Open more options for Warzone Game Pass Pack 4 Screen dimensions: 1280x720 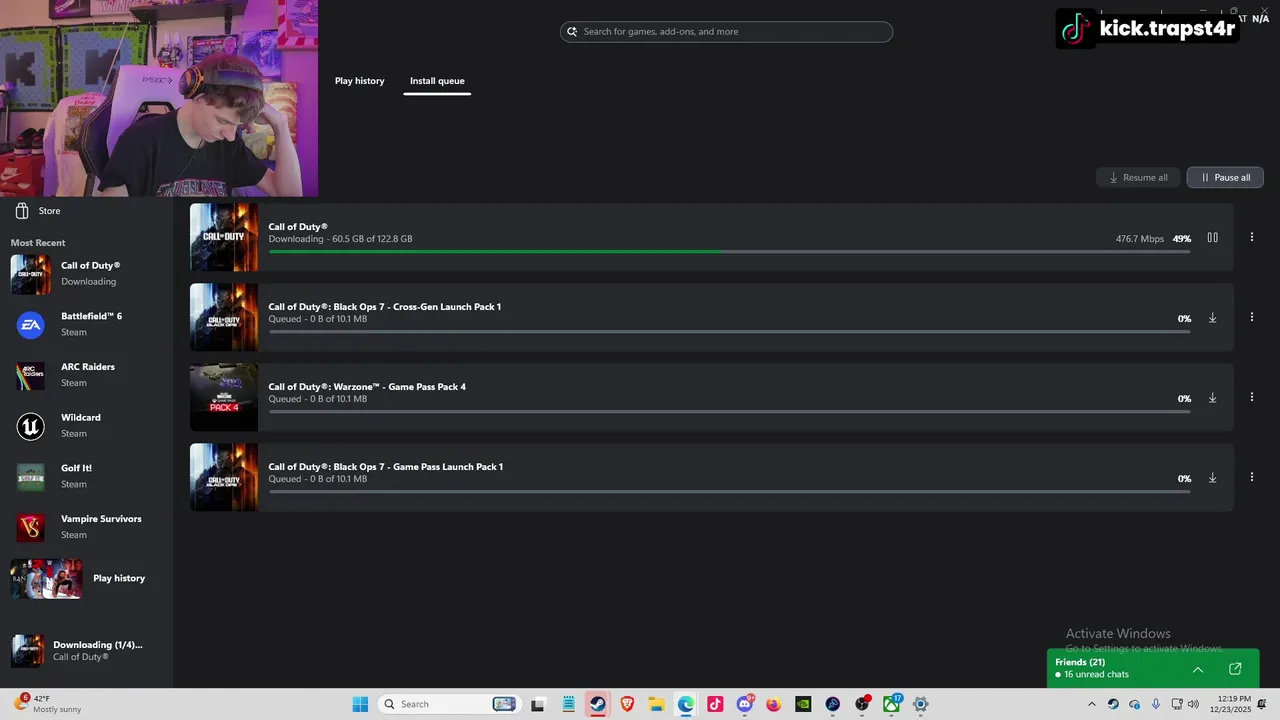1252,398
